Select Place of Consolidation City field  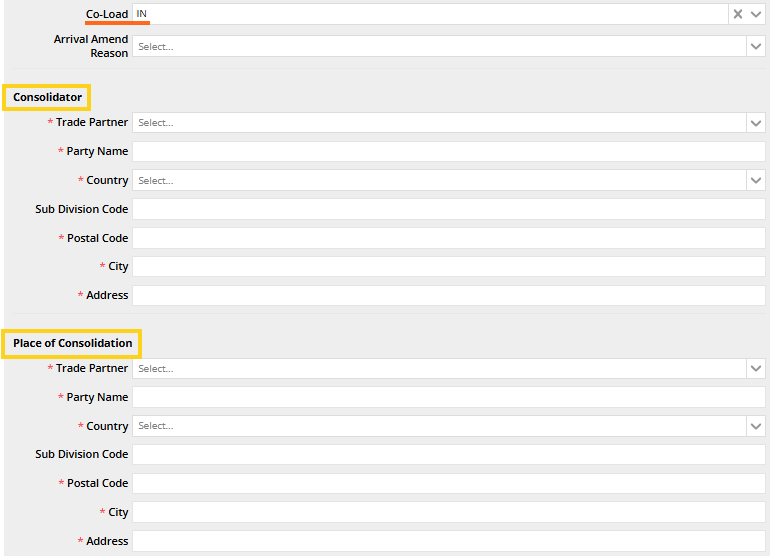(x=448, y=512)
